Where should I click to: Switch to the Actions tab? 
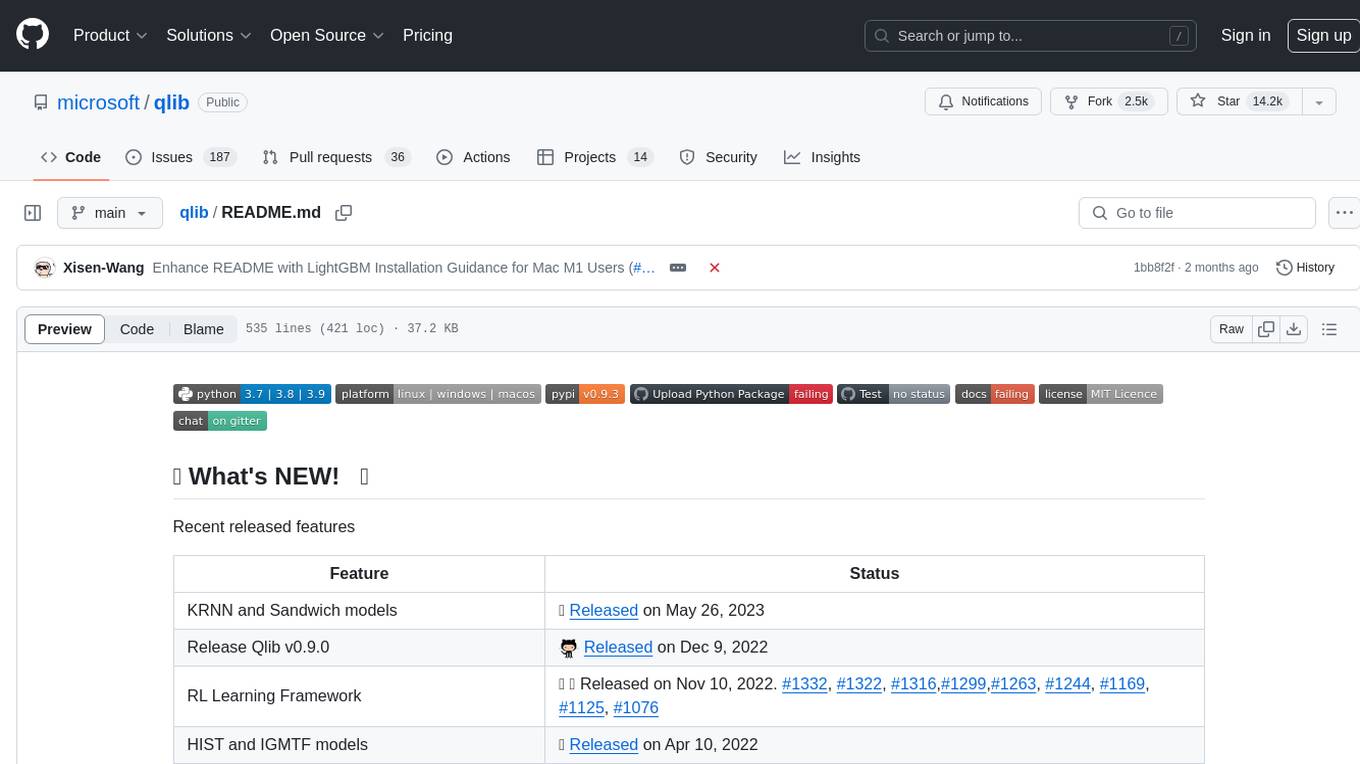473,157
